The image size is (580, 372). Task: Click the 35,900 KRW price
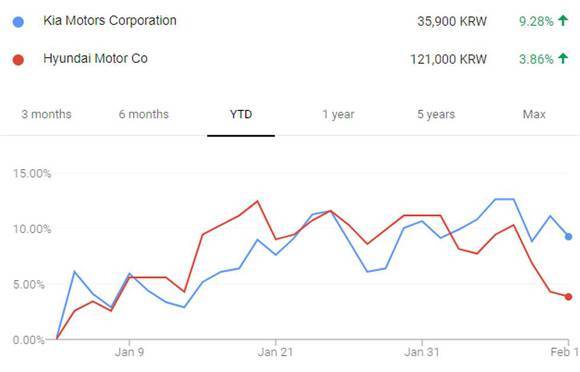[x=452, y=21]
